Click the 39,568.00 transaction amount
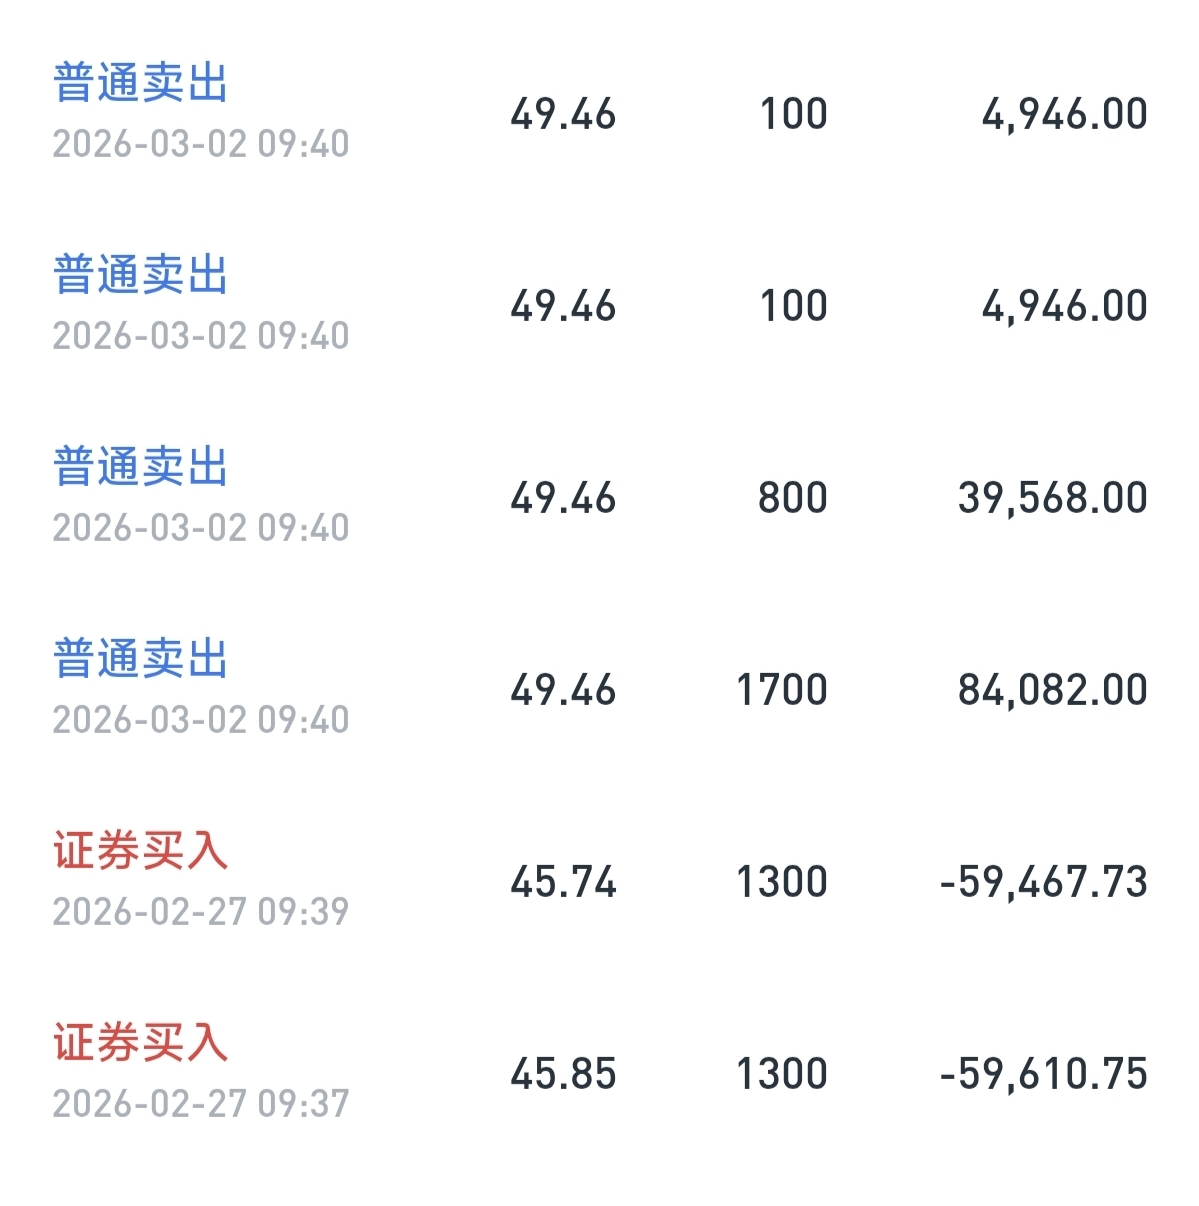 point(1052,498)
